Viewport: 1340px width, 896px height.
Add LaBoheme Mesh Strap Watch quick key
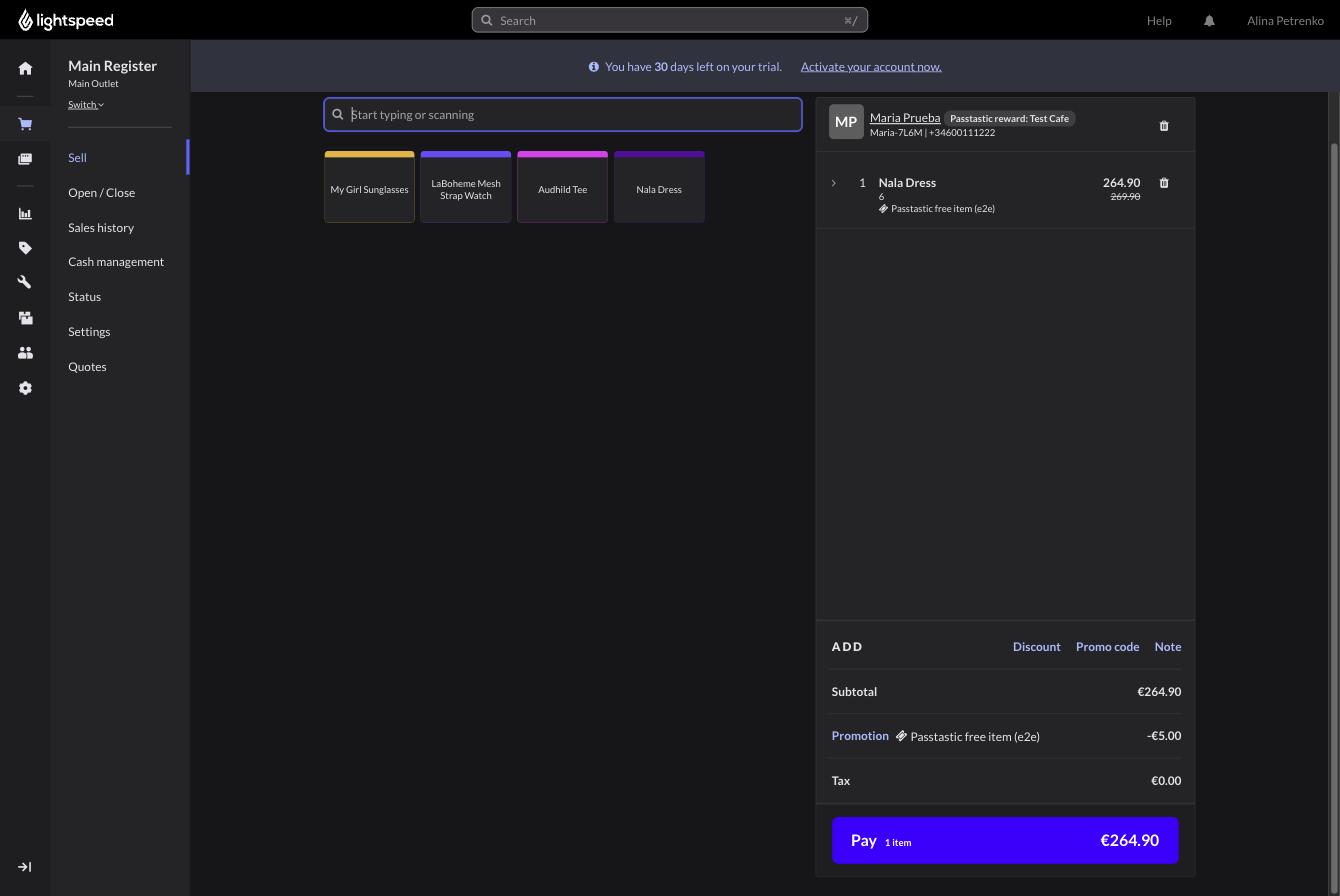coord(466,187)
